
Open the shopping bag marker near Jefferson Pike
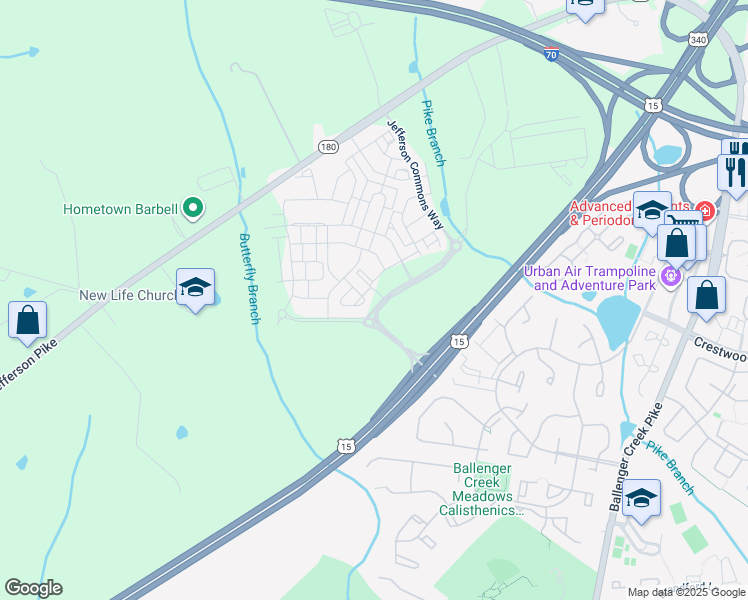pyautogui.click(x=28, y=321)
